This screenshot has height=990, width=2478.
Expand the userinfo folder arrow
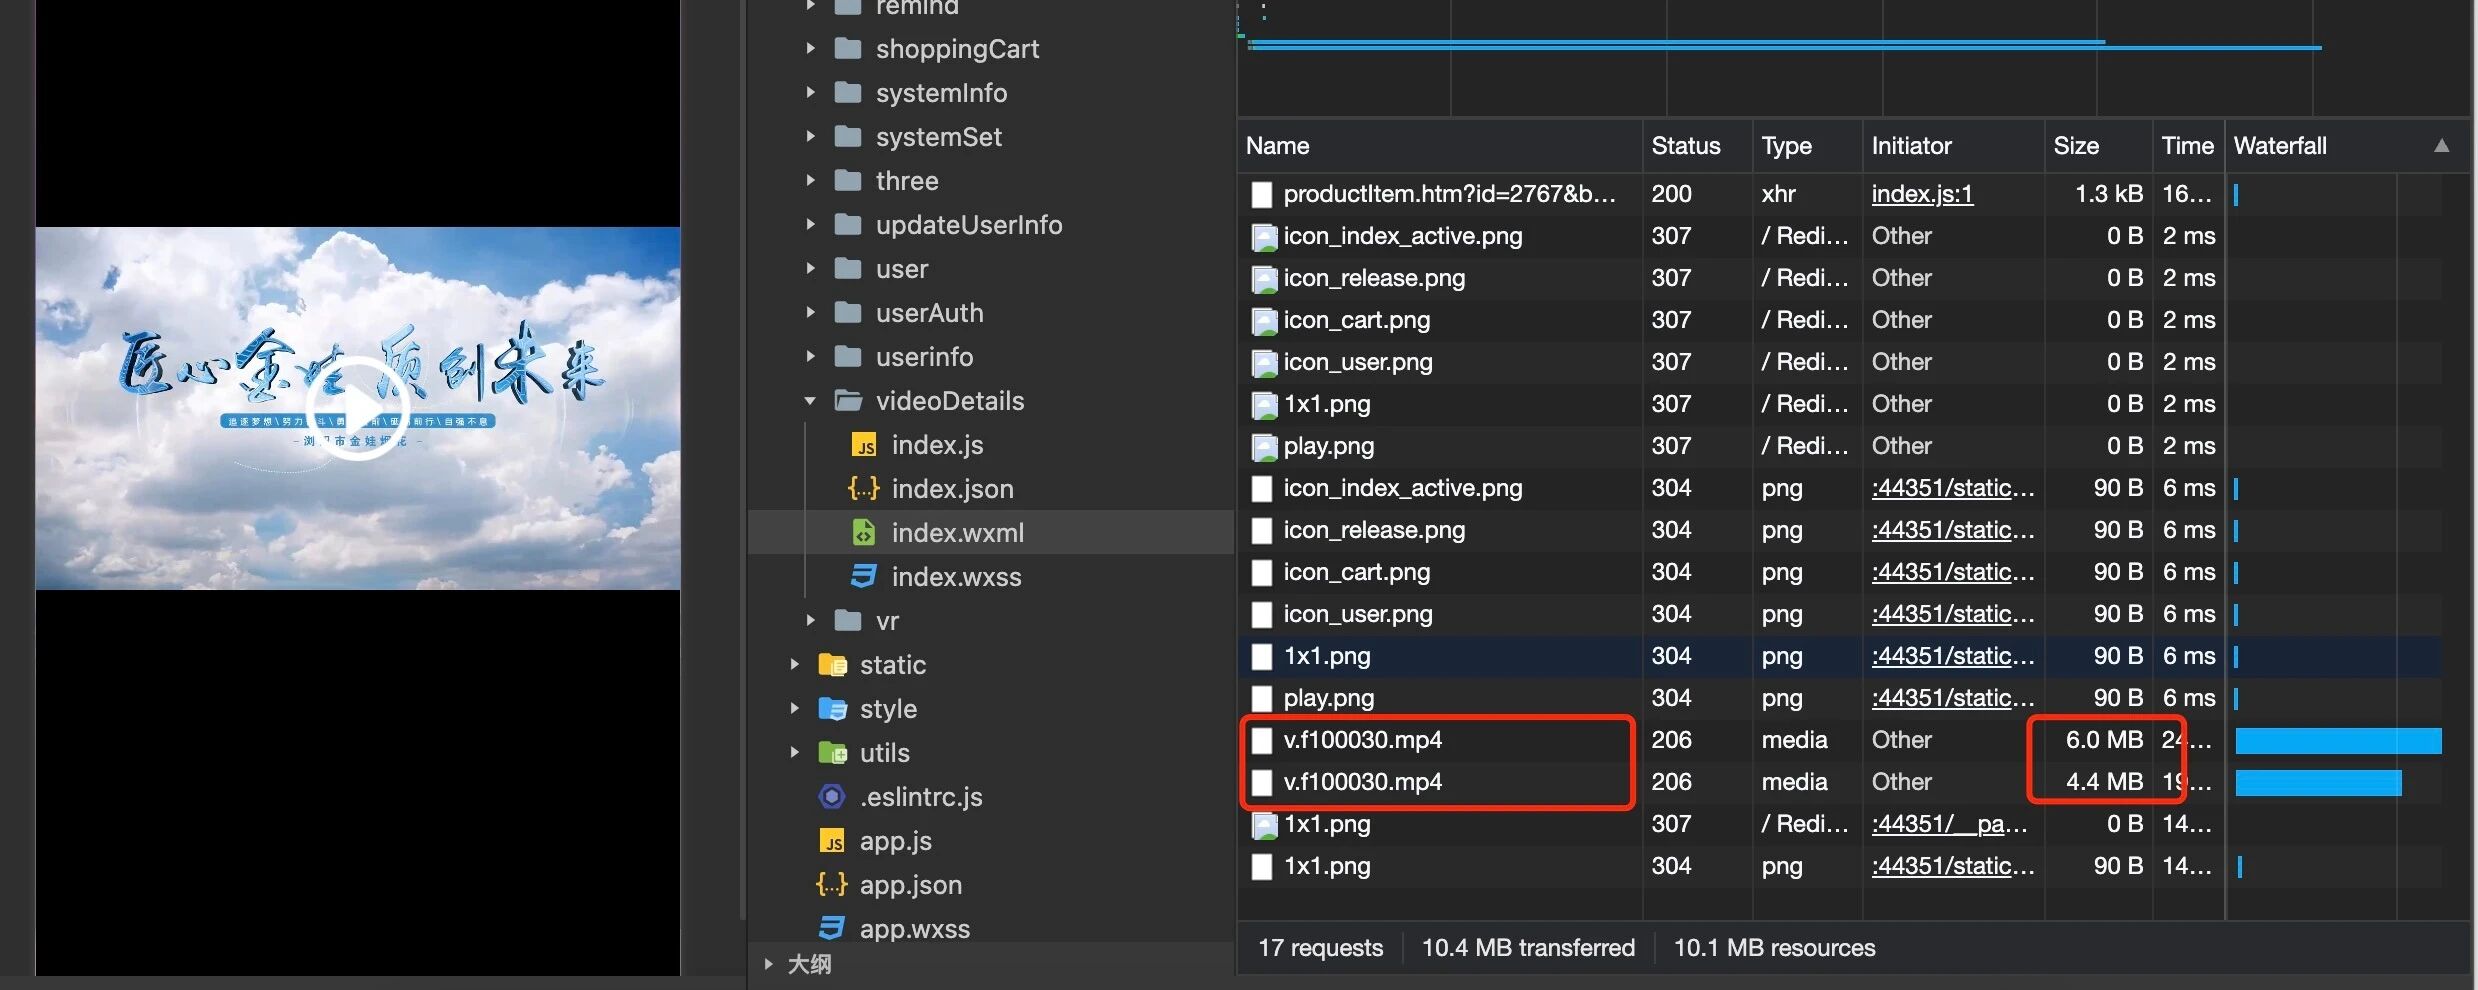[x=811, y=356]
